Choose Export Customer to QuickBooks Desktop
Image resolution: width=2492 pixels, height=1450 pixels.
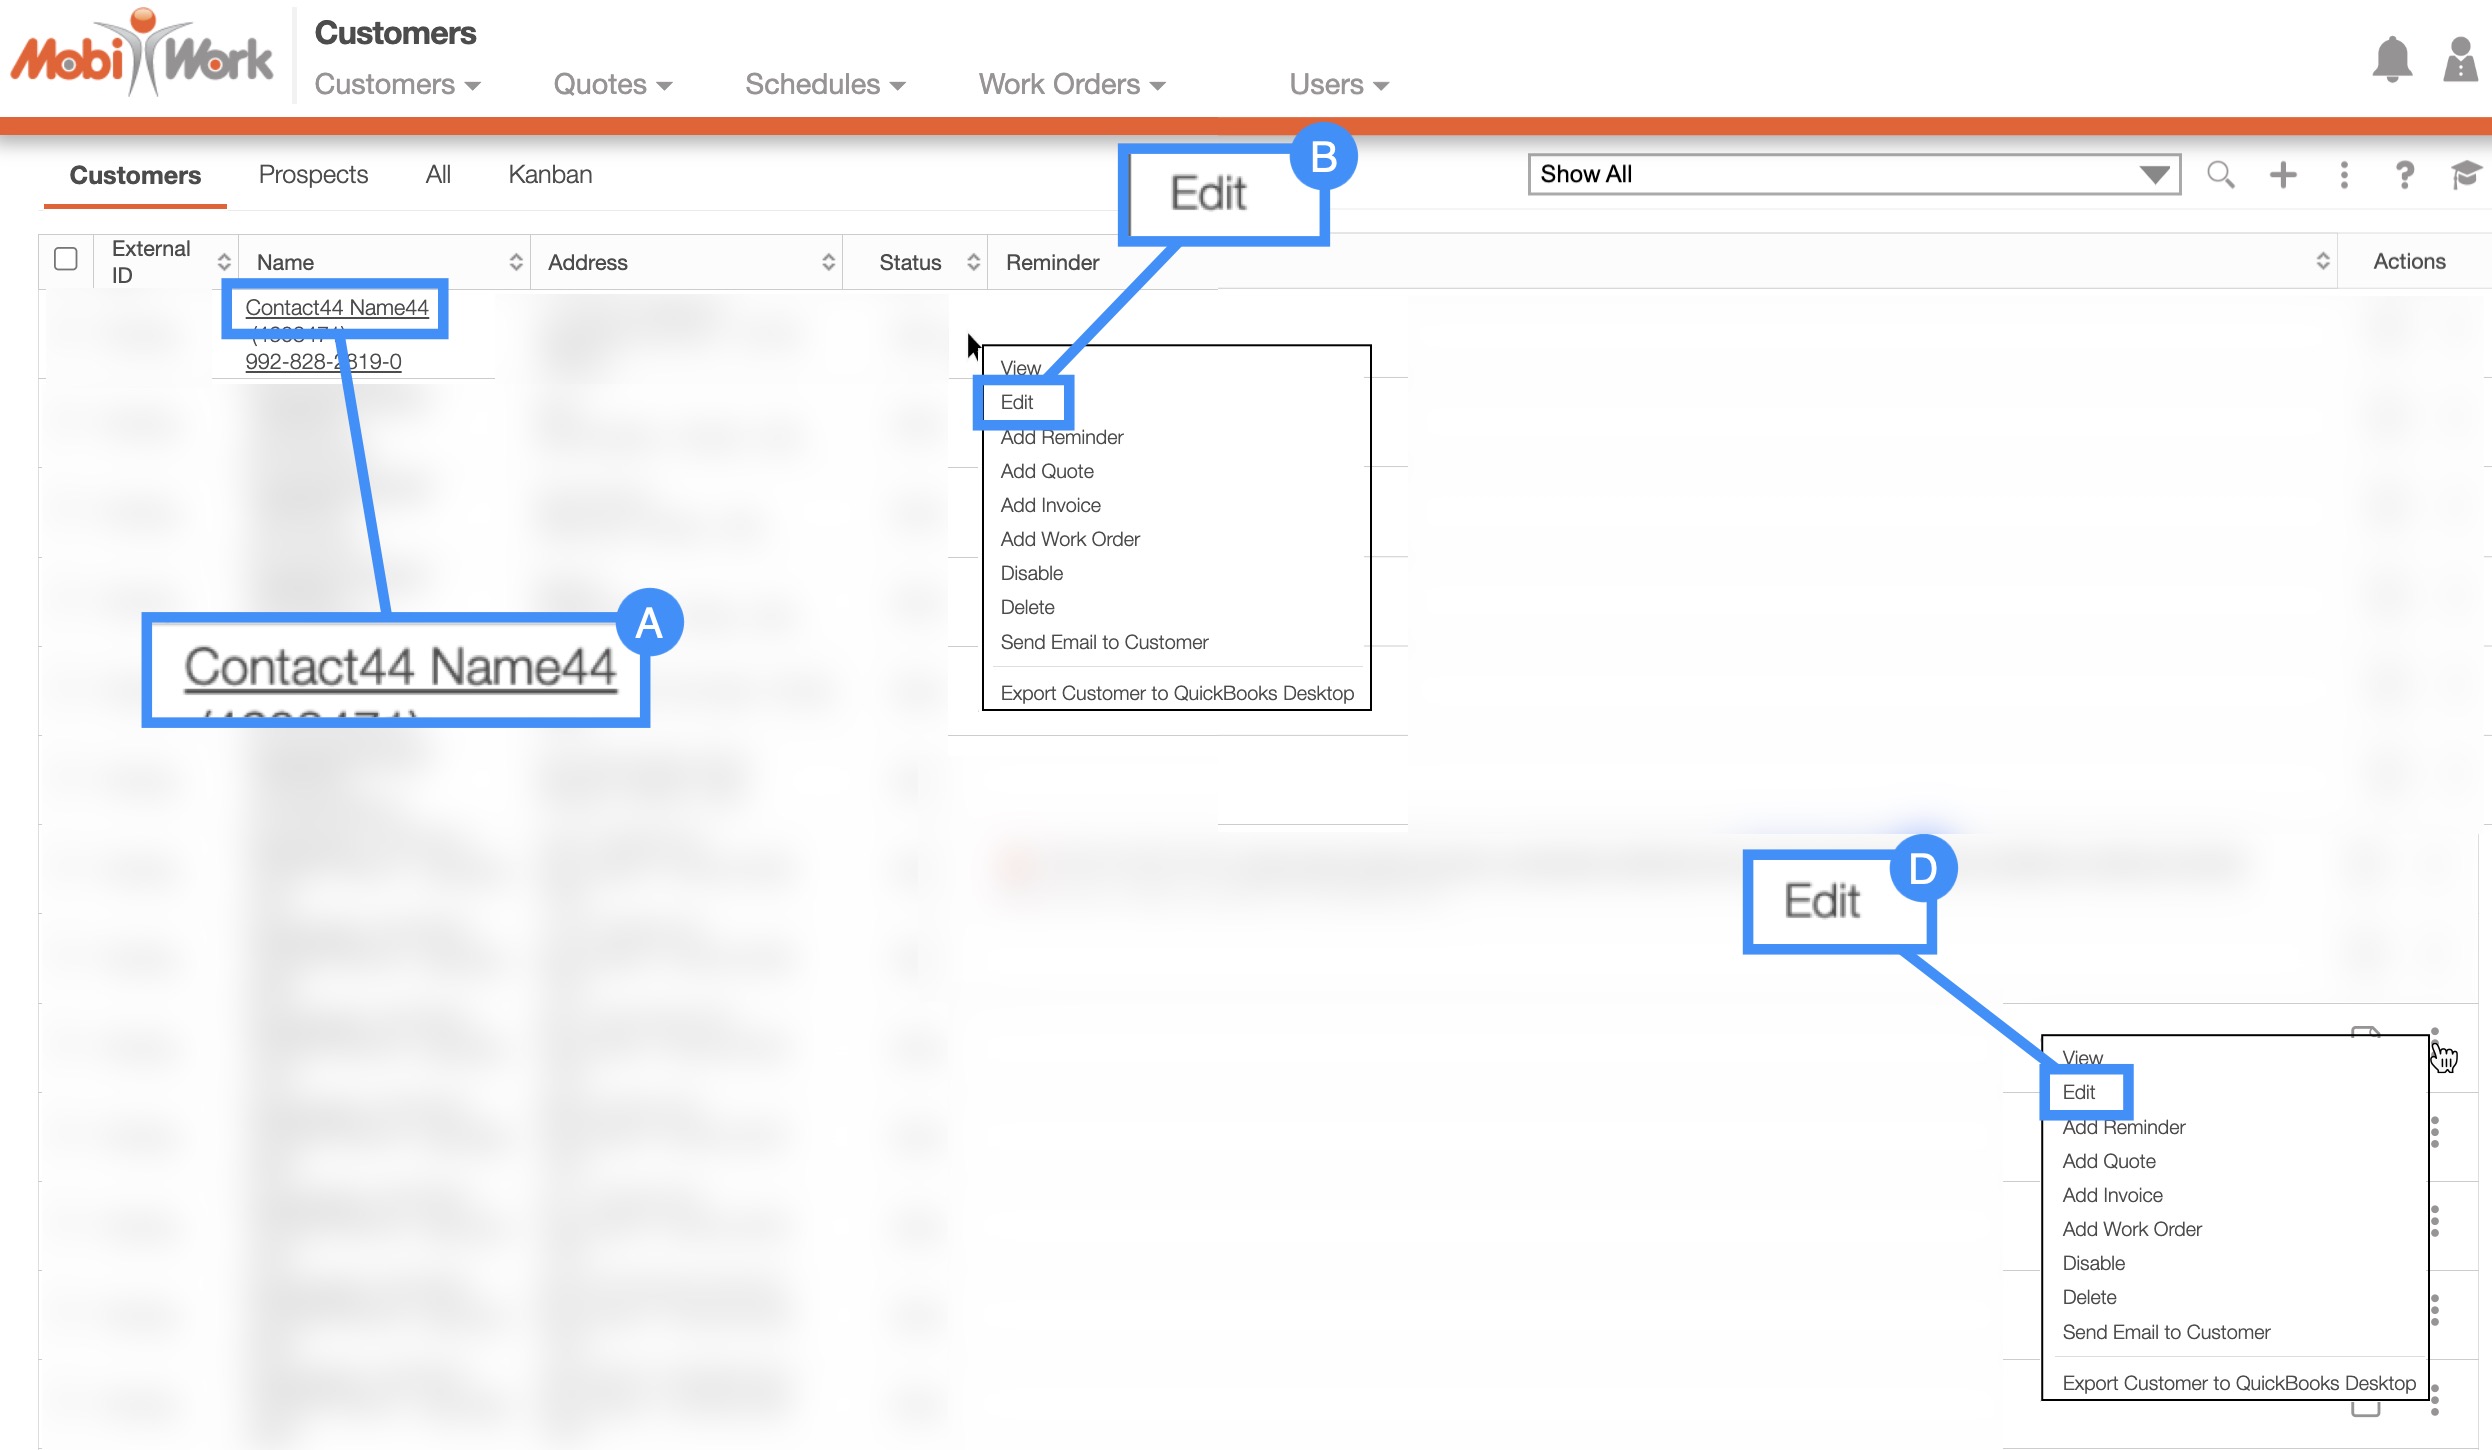pyautogui.click(x=1177, y=693)
